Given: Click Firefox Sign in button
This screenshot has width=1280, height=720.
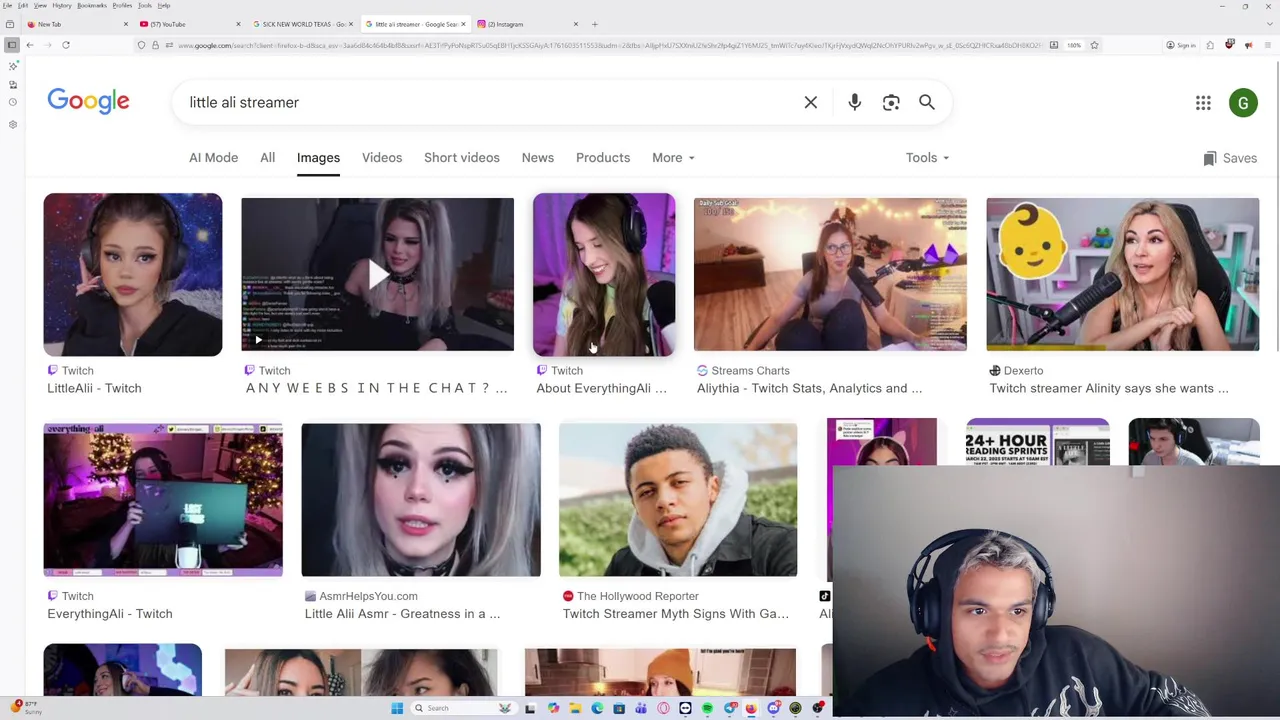Looking at the screenshot, I should 1181,45.
